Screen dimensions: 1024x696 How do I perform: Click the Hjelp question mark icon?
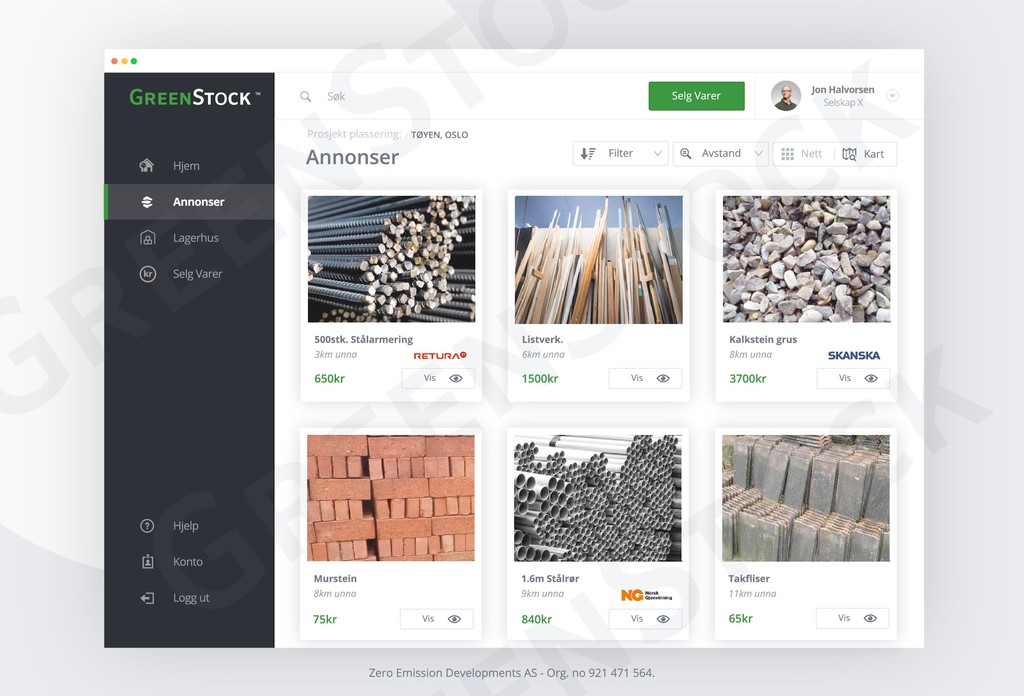tap(147, 526)
